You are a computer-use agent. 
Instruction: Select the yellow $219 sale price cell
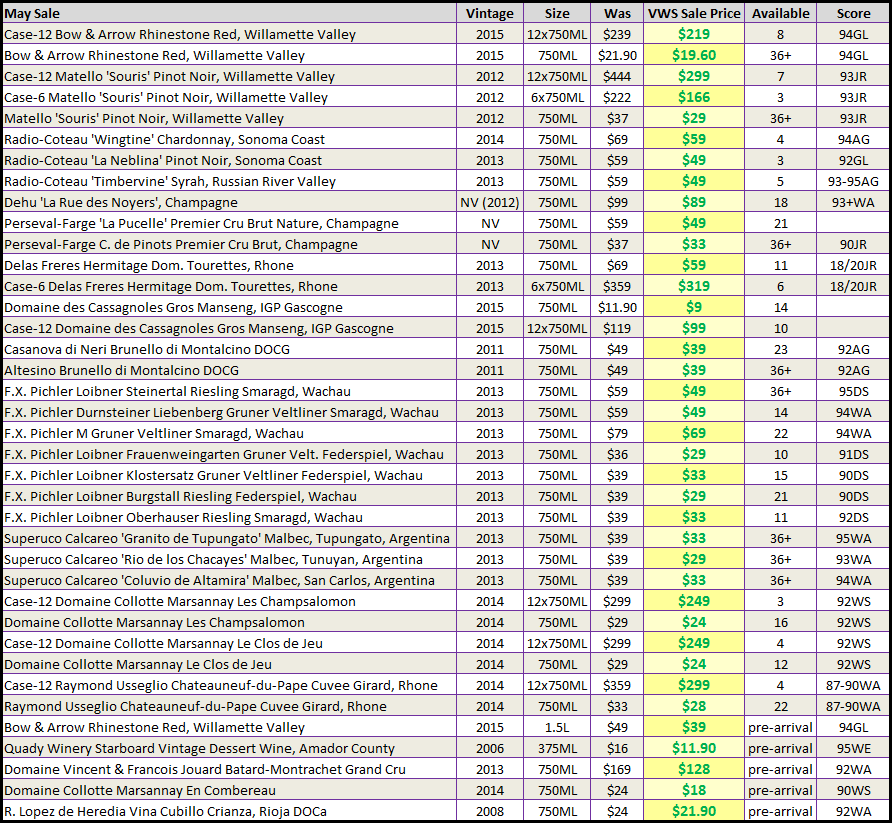coord(694,34)
